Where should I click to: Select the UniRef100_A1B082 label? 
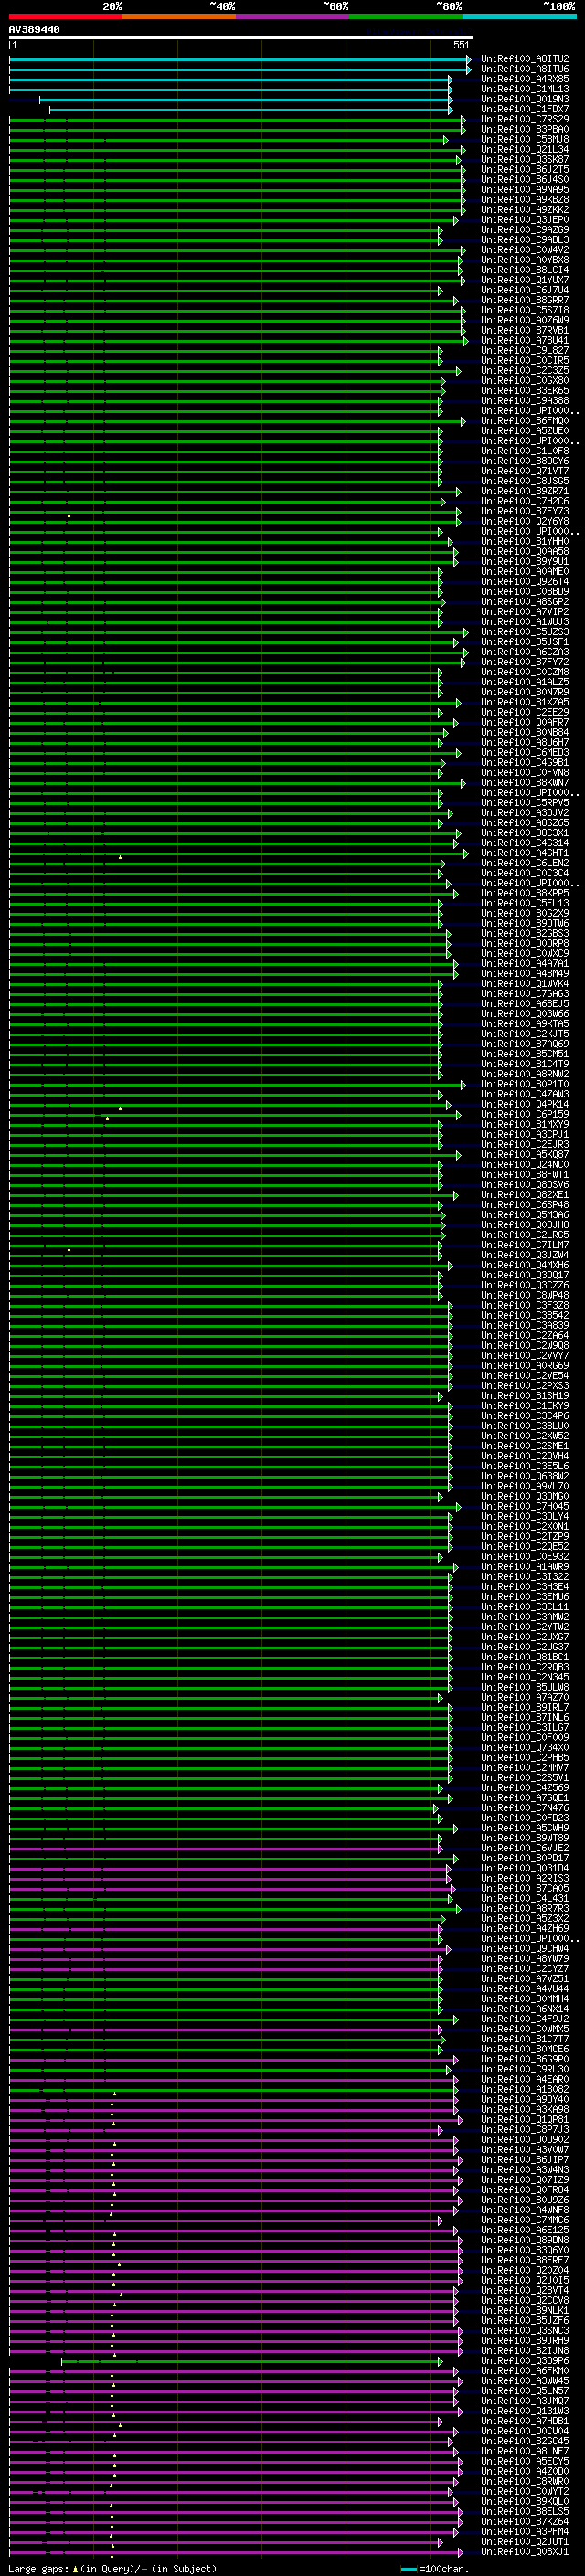[525, 2090]
